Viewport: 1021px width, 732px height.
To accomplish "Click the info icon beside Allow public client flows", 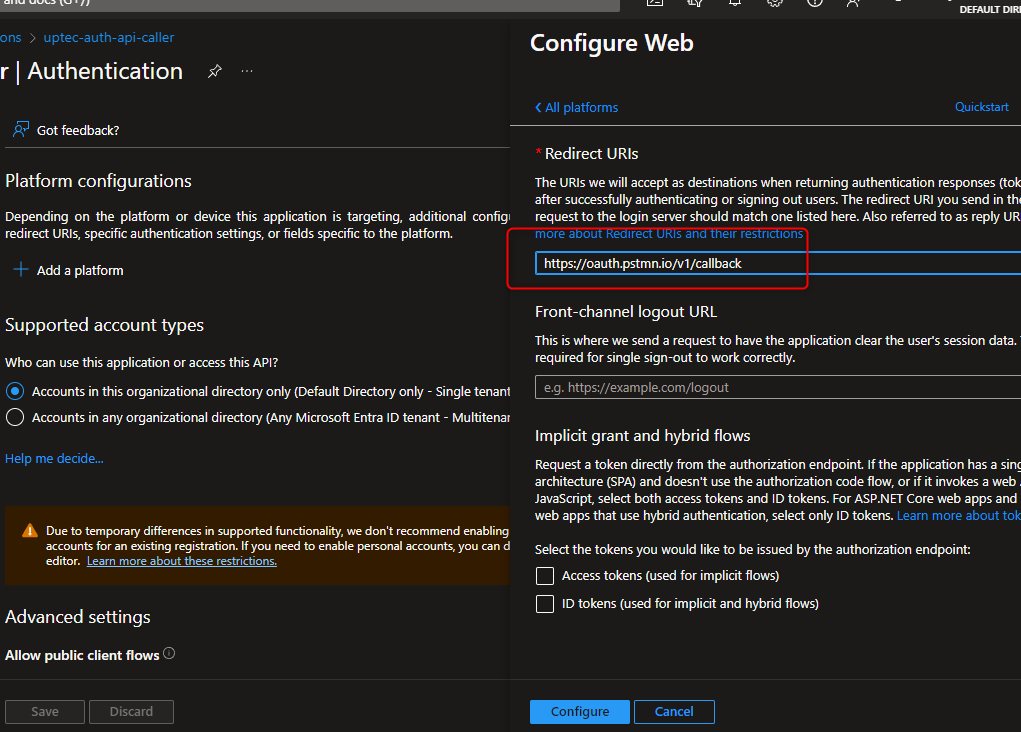I will tap(169, 654).
